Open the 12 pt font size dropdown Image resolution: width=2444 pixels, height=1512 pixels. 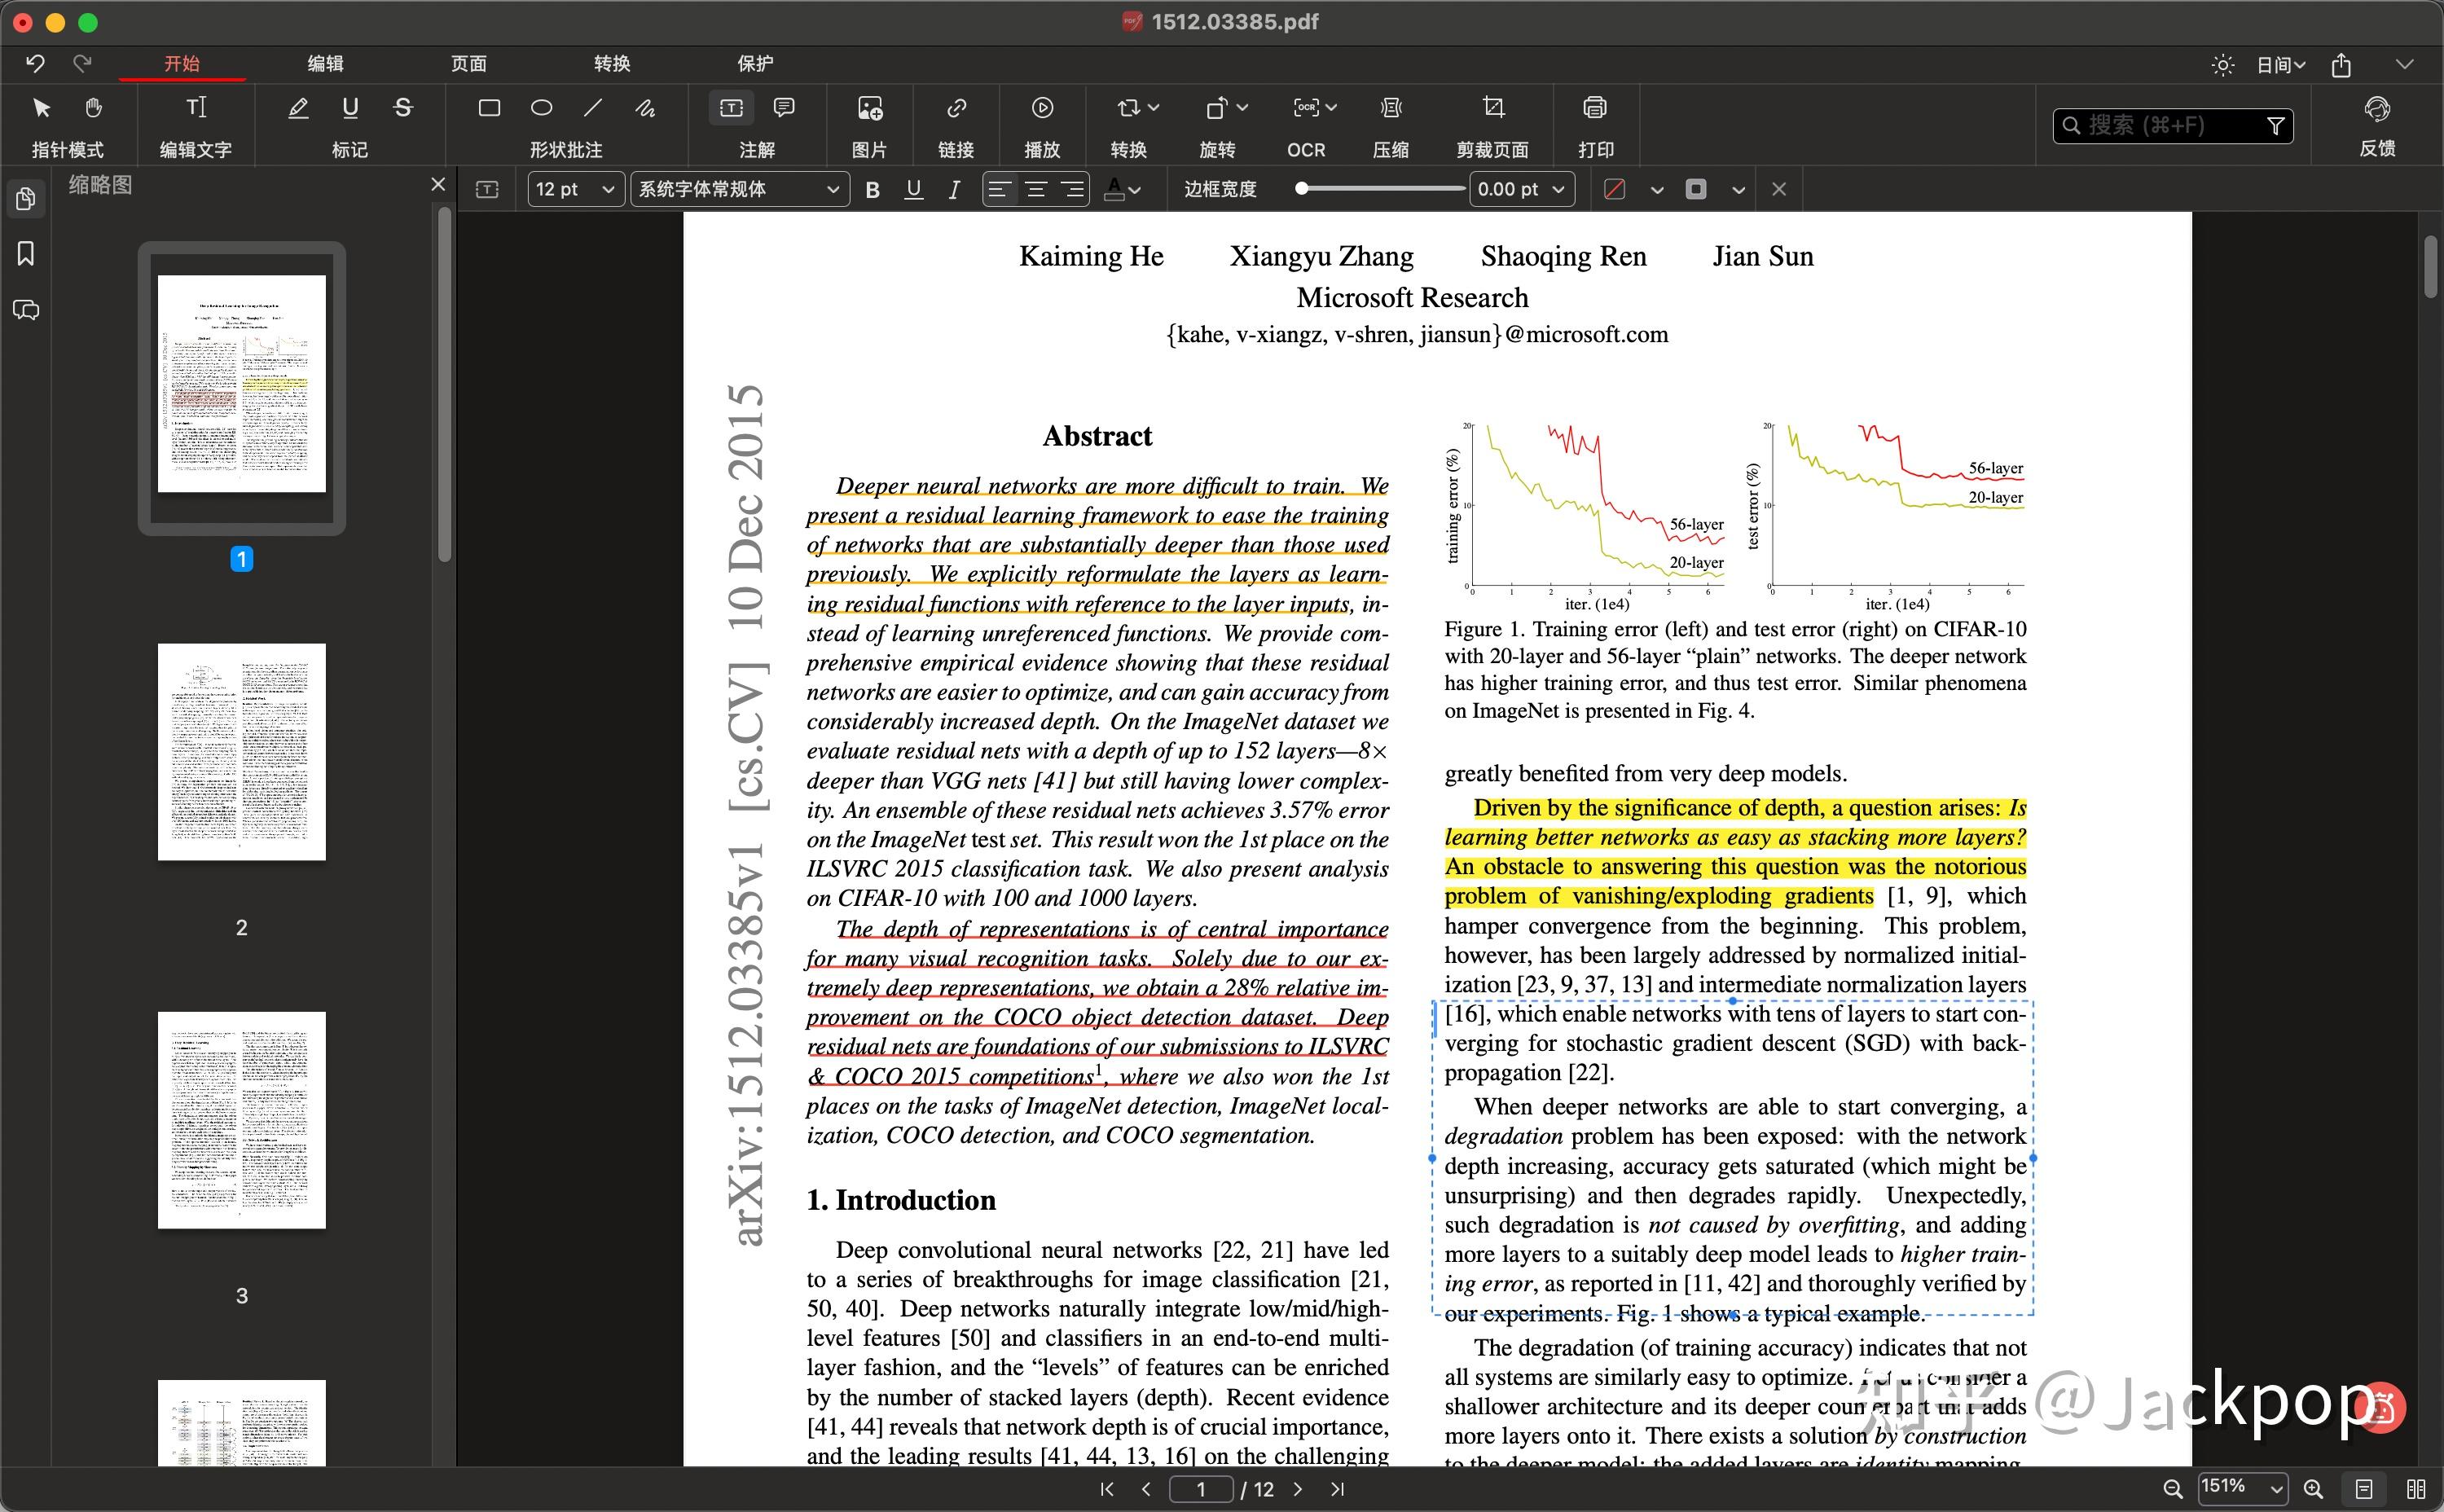click(x=575, y=189)
